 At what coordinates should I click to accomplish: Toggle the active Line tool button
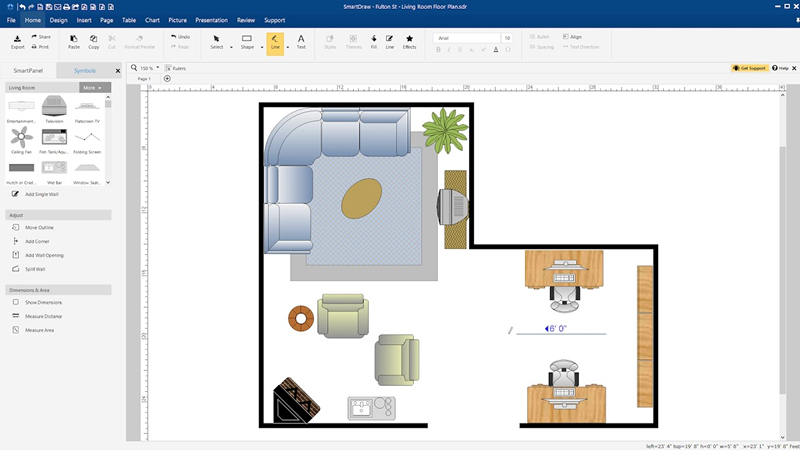pyautogui.click(x=274, y=41)
